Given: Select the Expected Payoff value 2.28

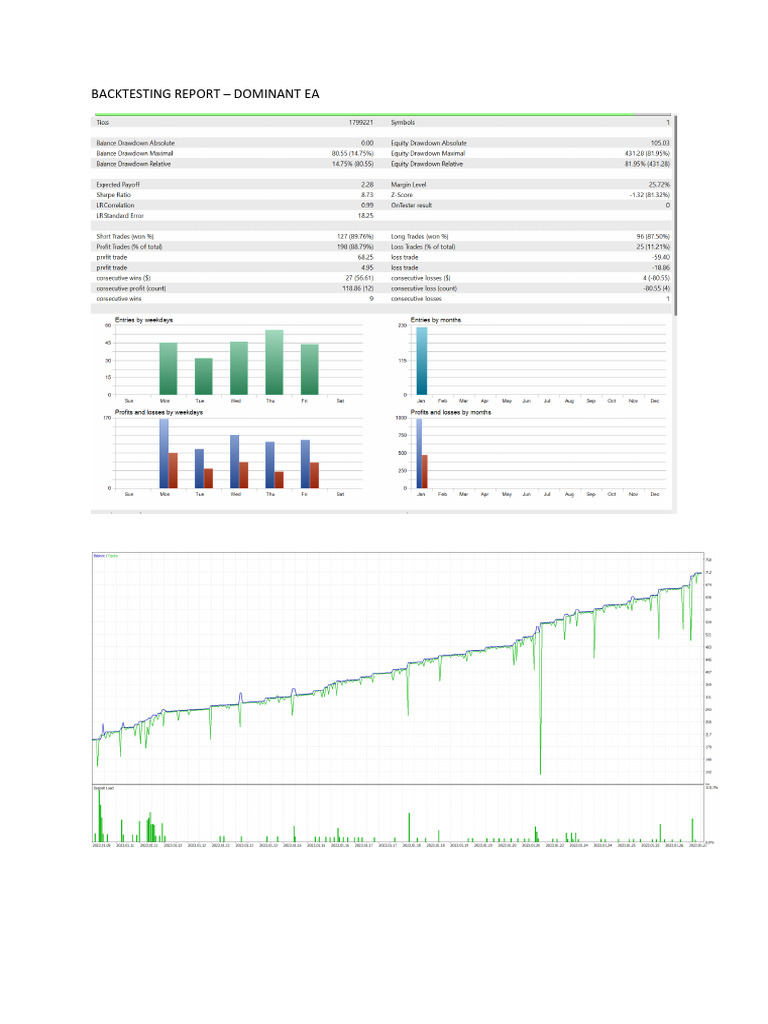Looking at the screenshot, I should [x=367, y=185].
